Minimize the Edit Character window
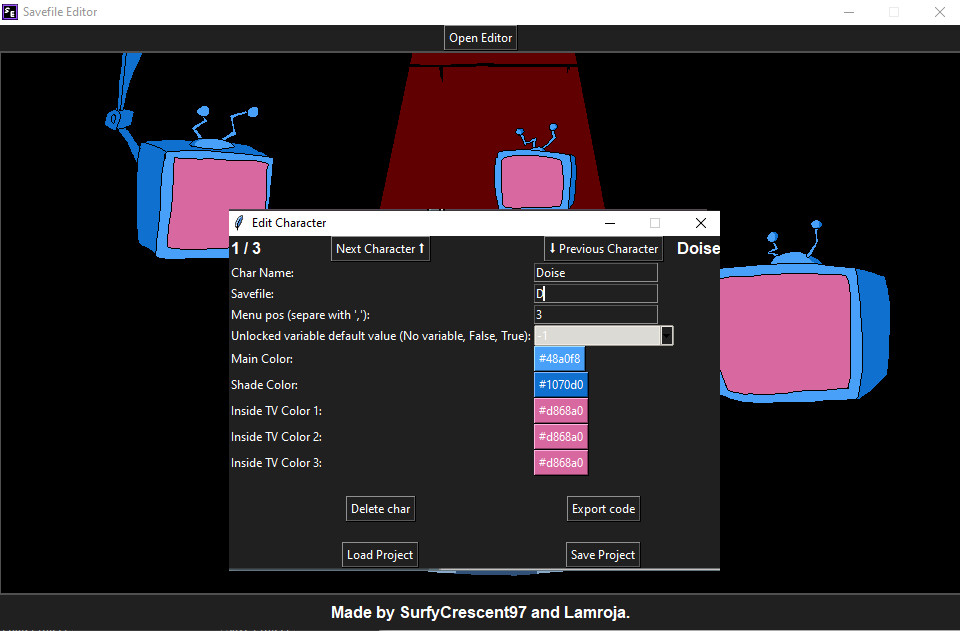 (610, 223)
